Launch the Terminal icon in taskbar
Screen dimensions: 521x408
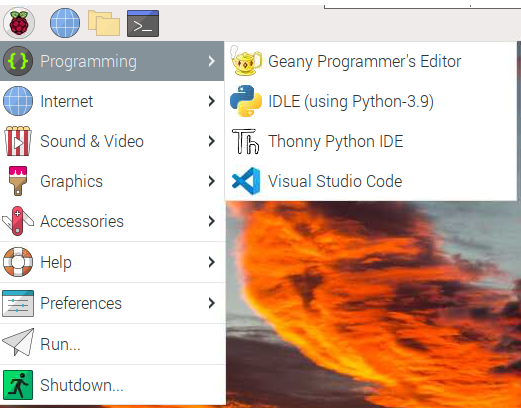143,23
